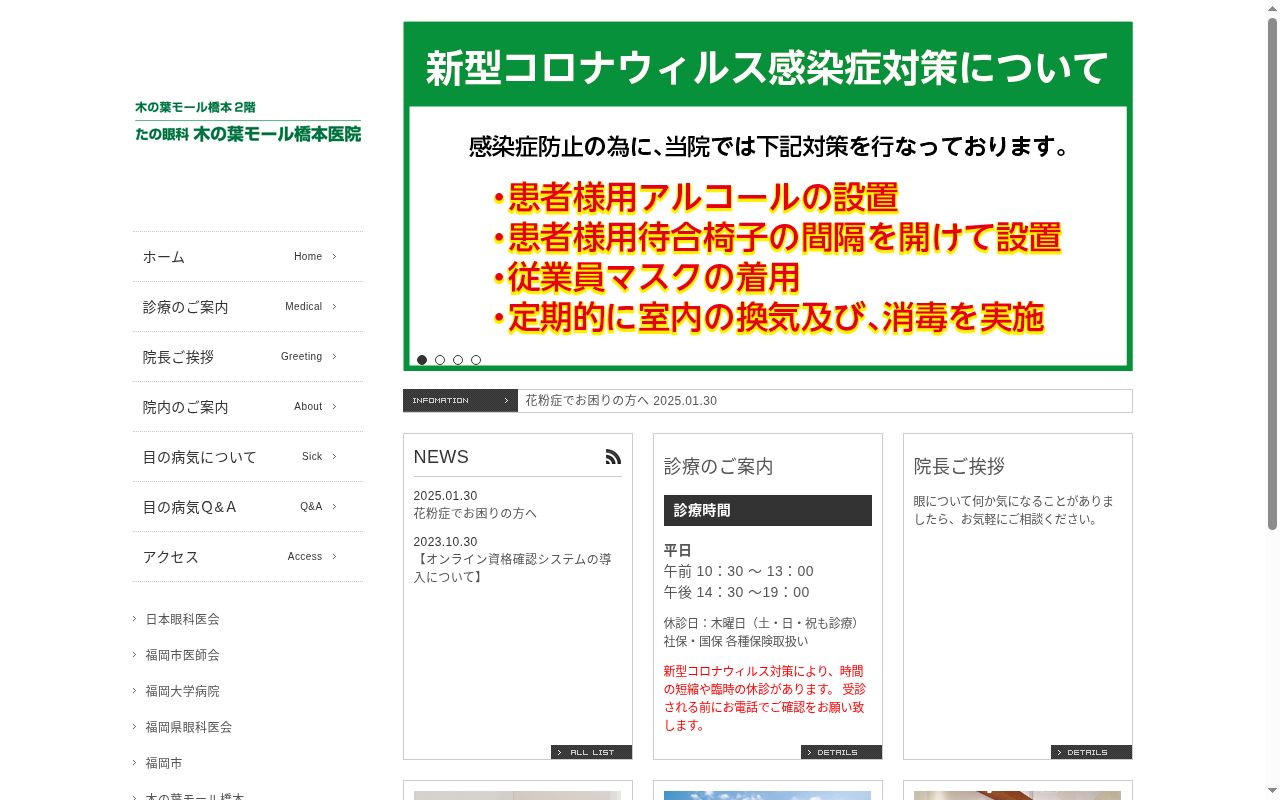Visit the 福岡大学病院 link
The width and height of the screenshot is (1280, 800).
coord(182,691)
